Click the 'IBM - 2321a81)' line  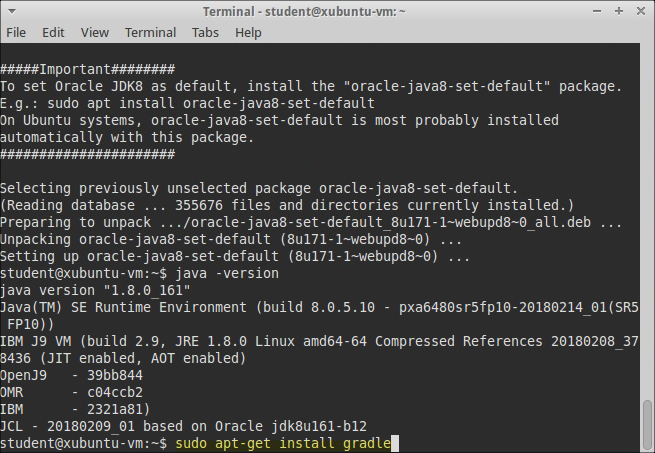pos(75,410)
